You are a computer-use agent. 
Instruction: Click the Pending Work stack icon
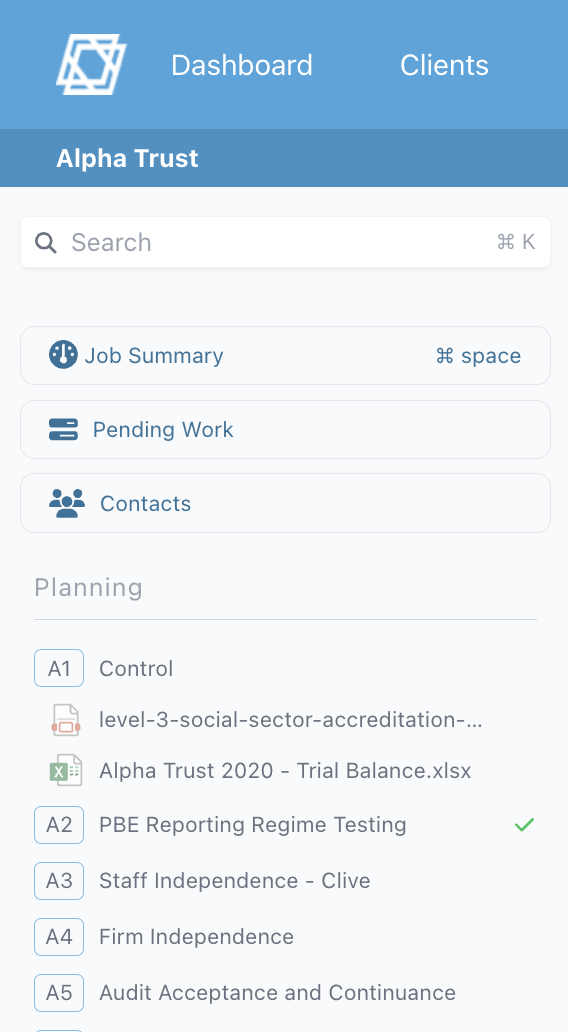click(x=63, y=429)
